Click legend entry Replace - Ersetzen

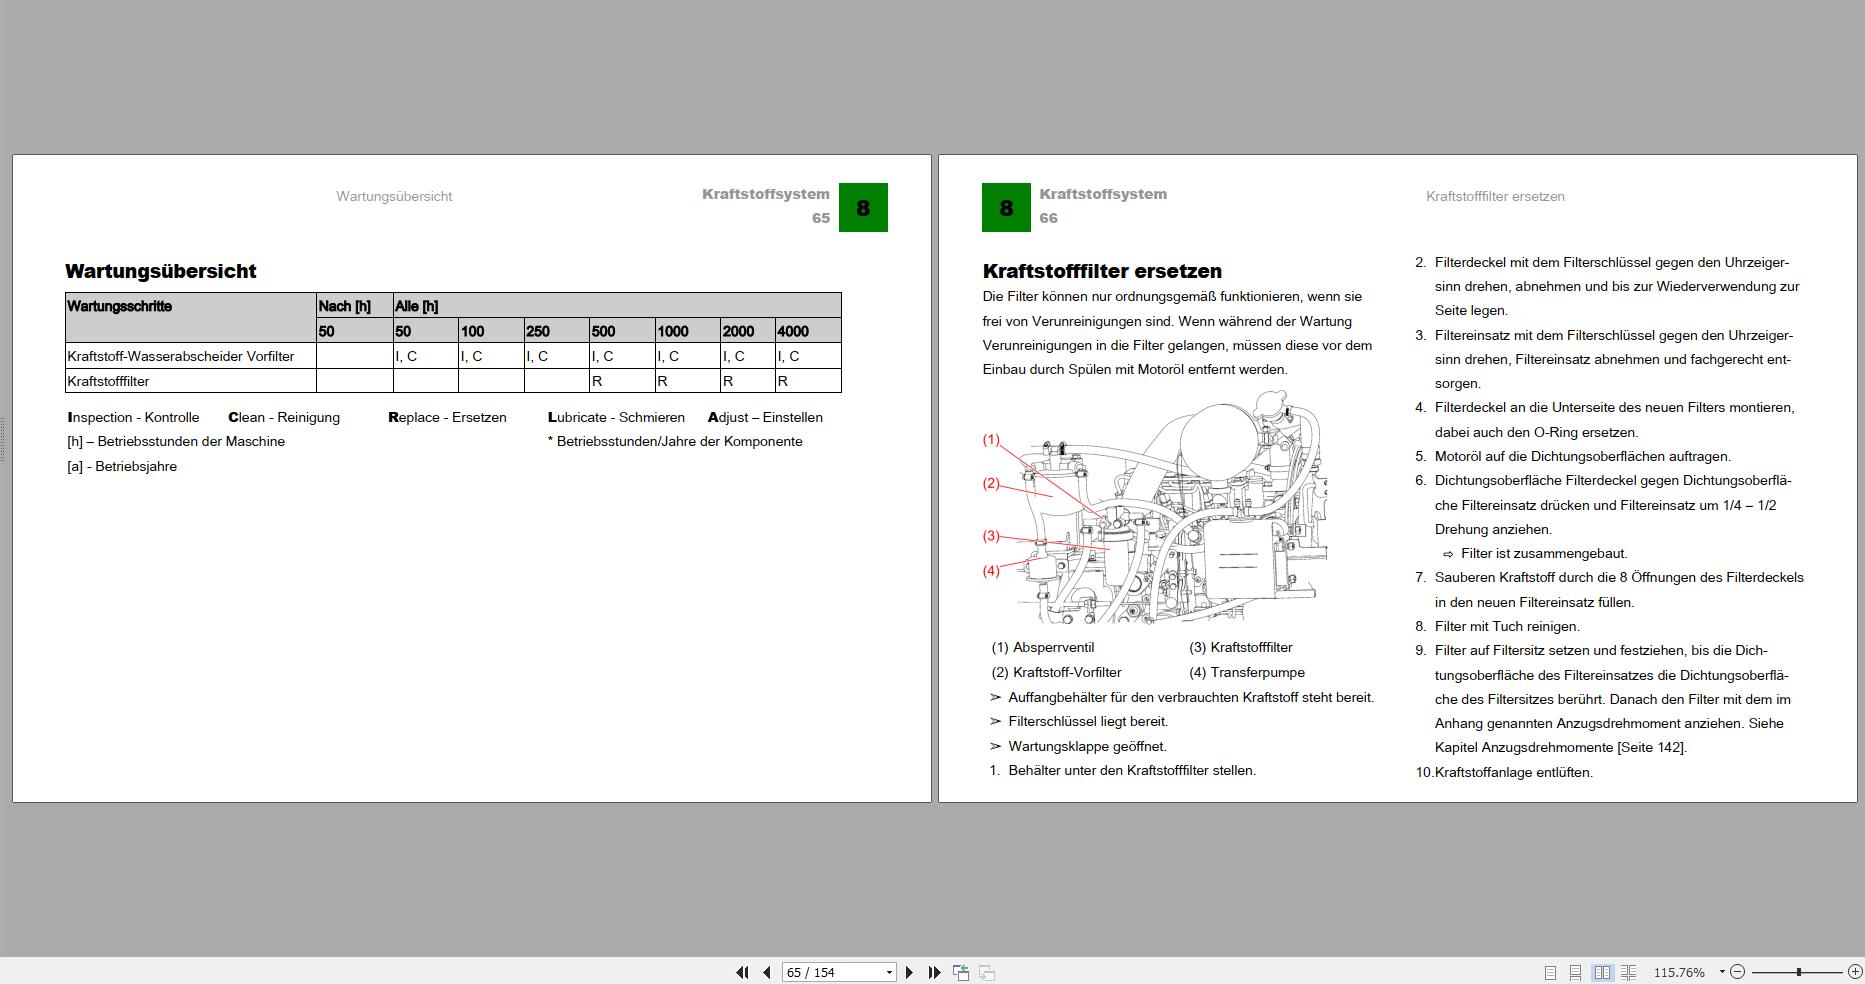pos(447,417)
